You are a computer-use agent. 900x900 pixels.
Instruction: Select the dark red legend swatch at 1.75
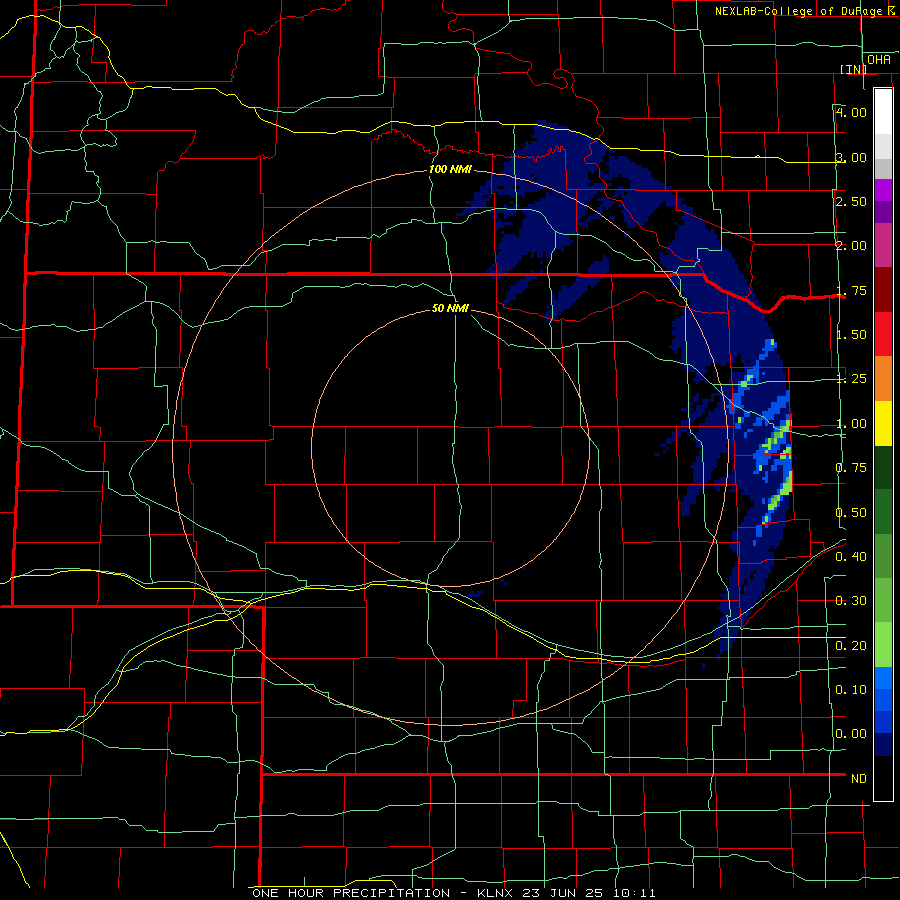click(883, 290)
